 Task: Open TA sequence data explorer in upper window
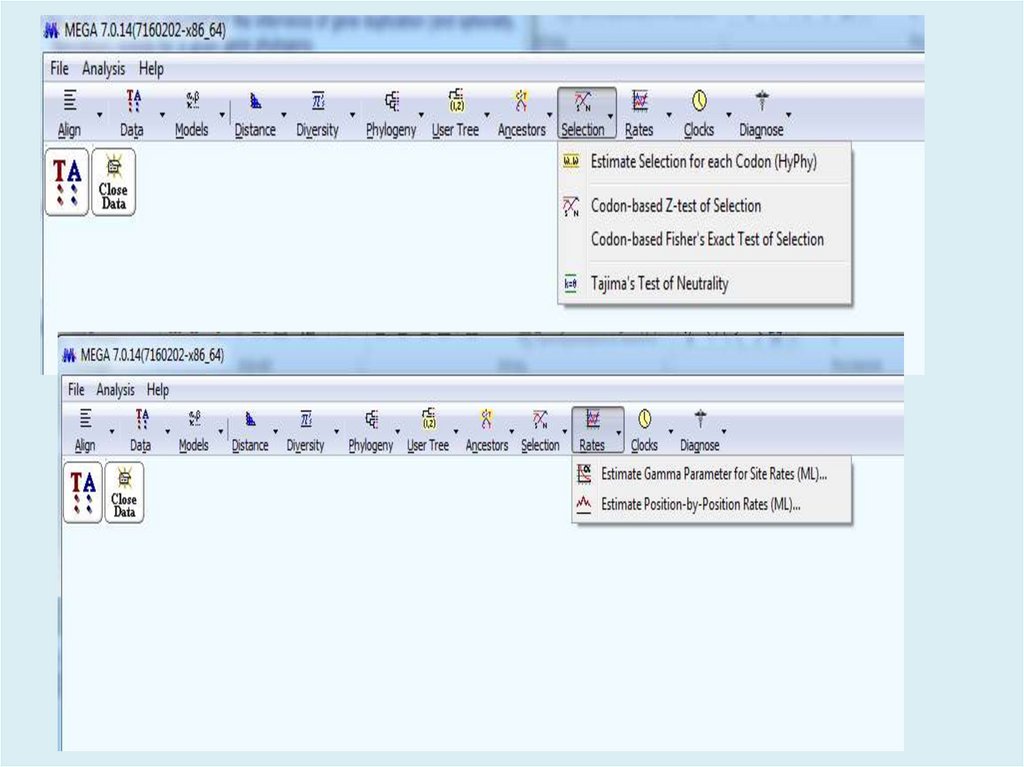click(67, 182)
